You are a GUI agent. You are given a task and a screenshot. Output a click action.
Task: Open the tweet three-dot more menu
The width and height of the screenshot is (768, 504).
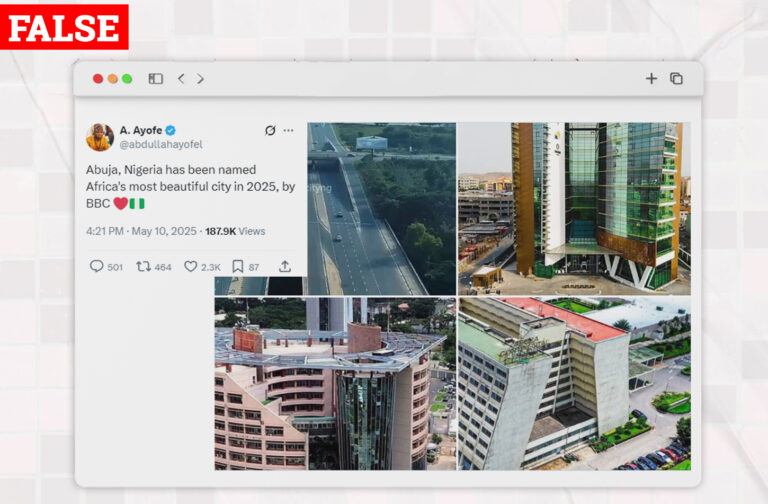[x=288, y=130]
